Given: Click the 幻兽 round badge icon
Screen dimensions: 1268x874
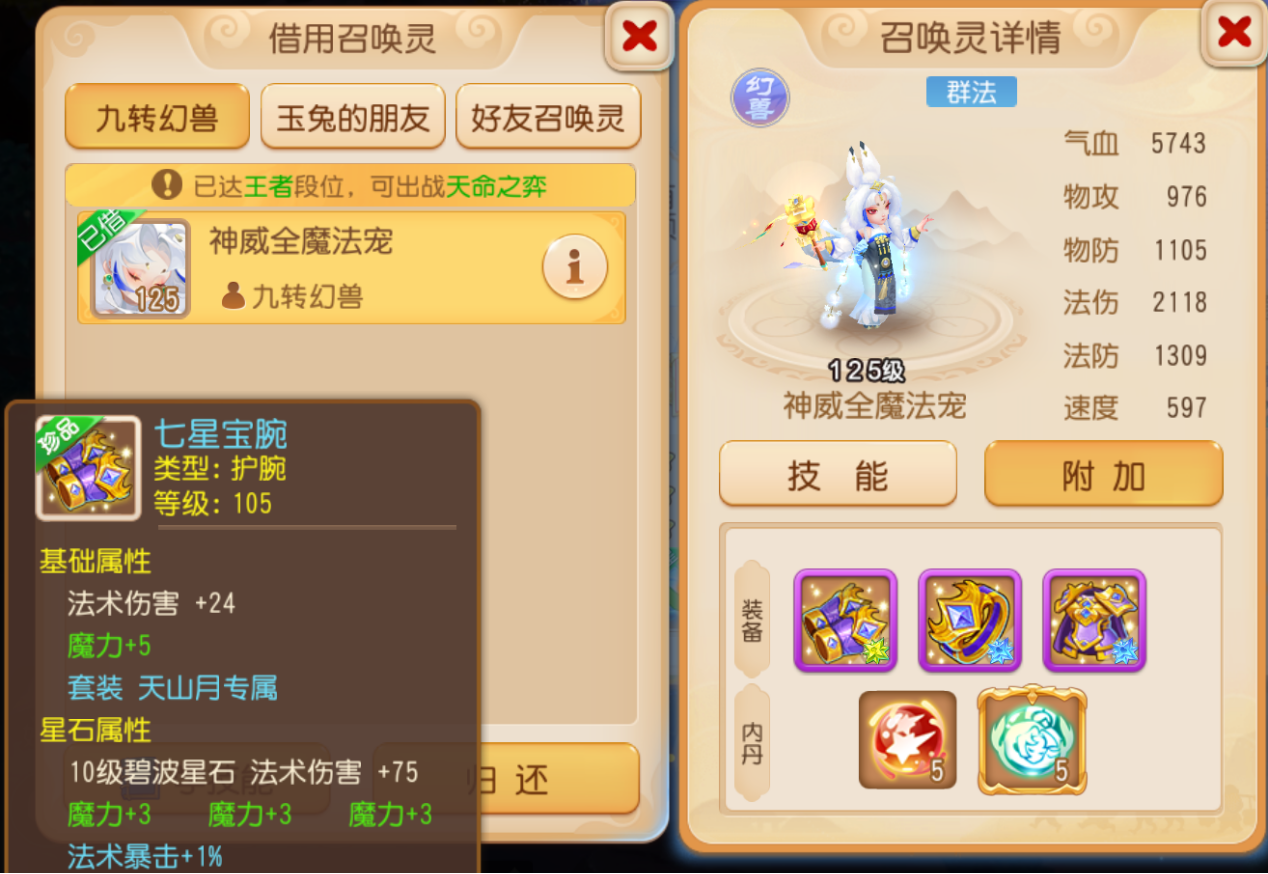Looking at the screenshot, I should [760, 97].
